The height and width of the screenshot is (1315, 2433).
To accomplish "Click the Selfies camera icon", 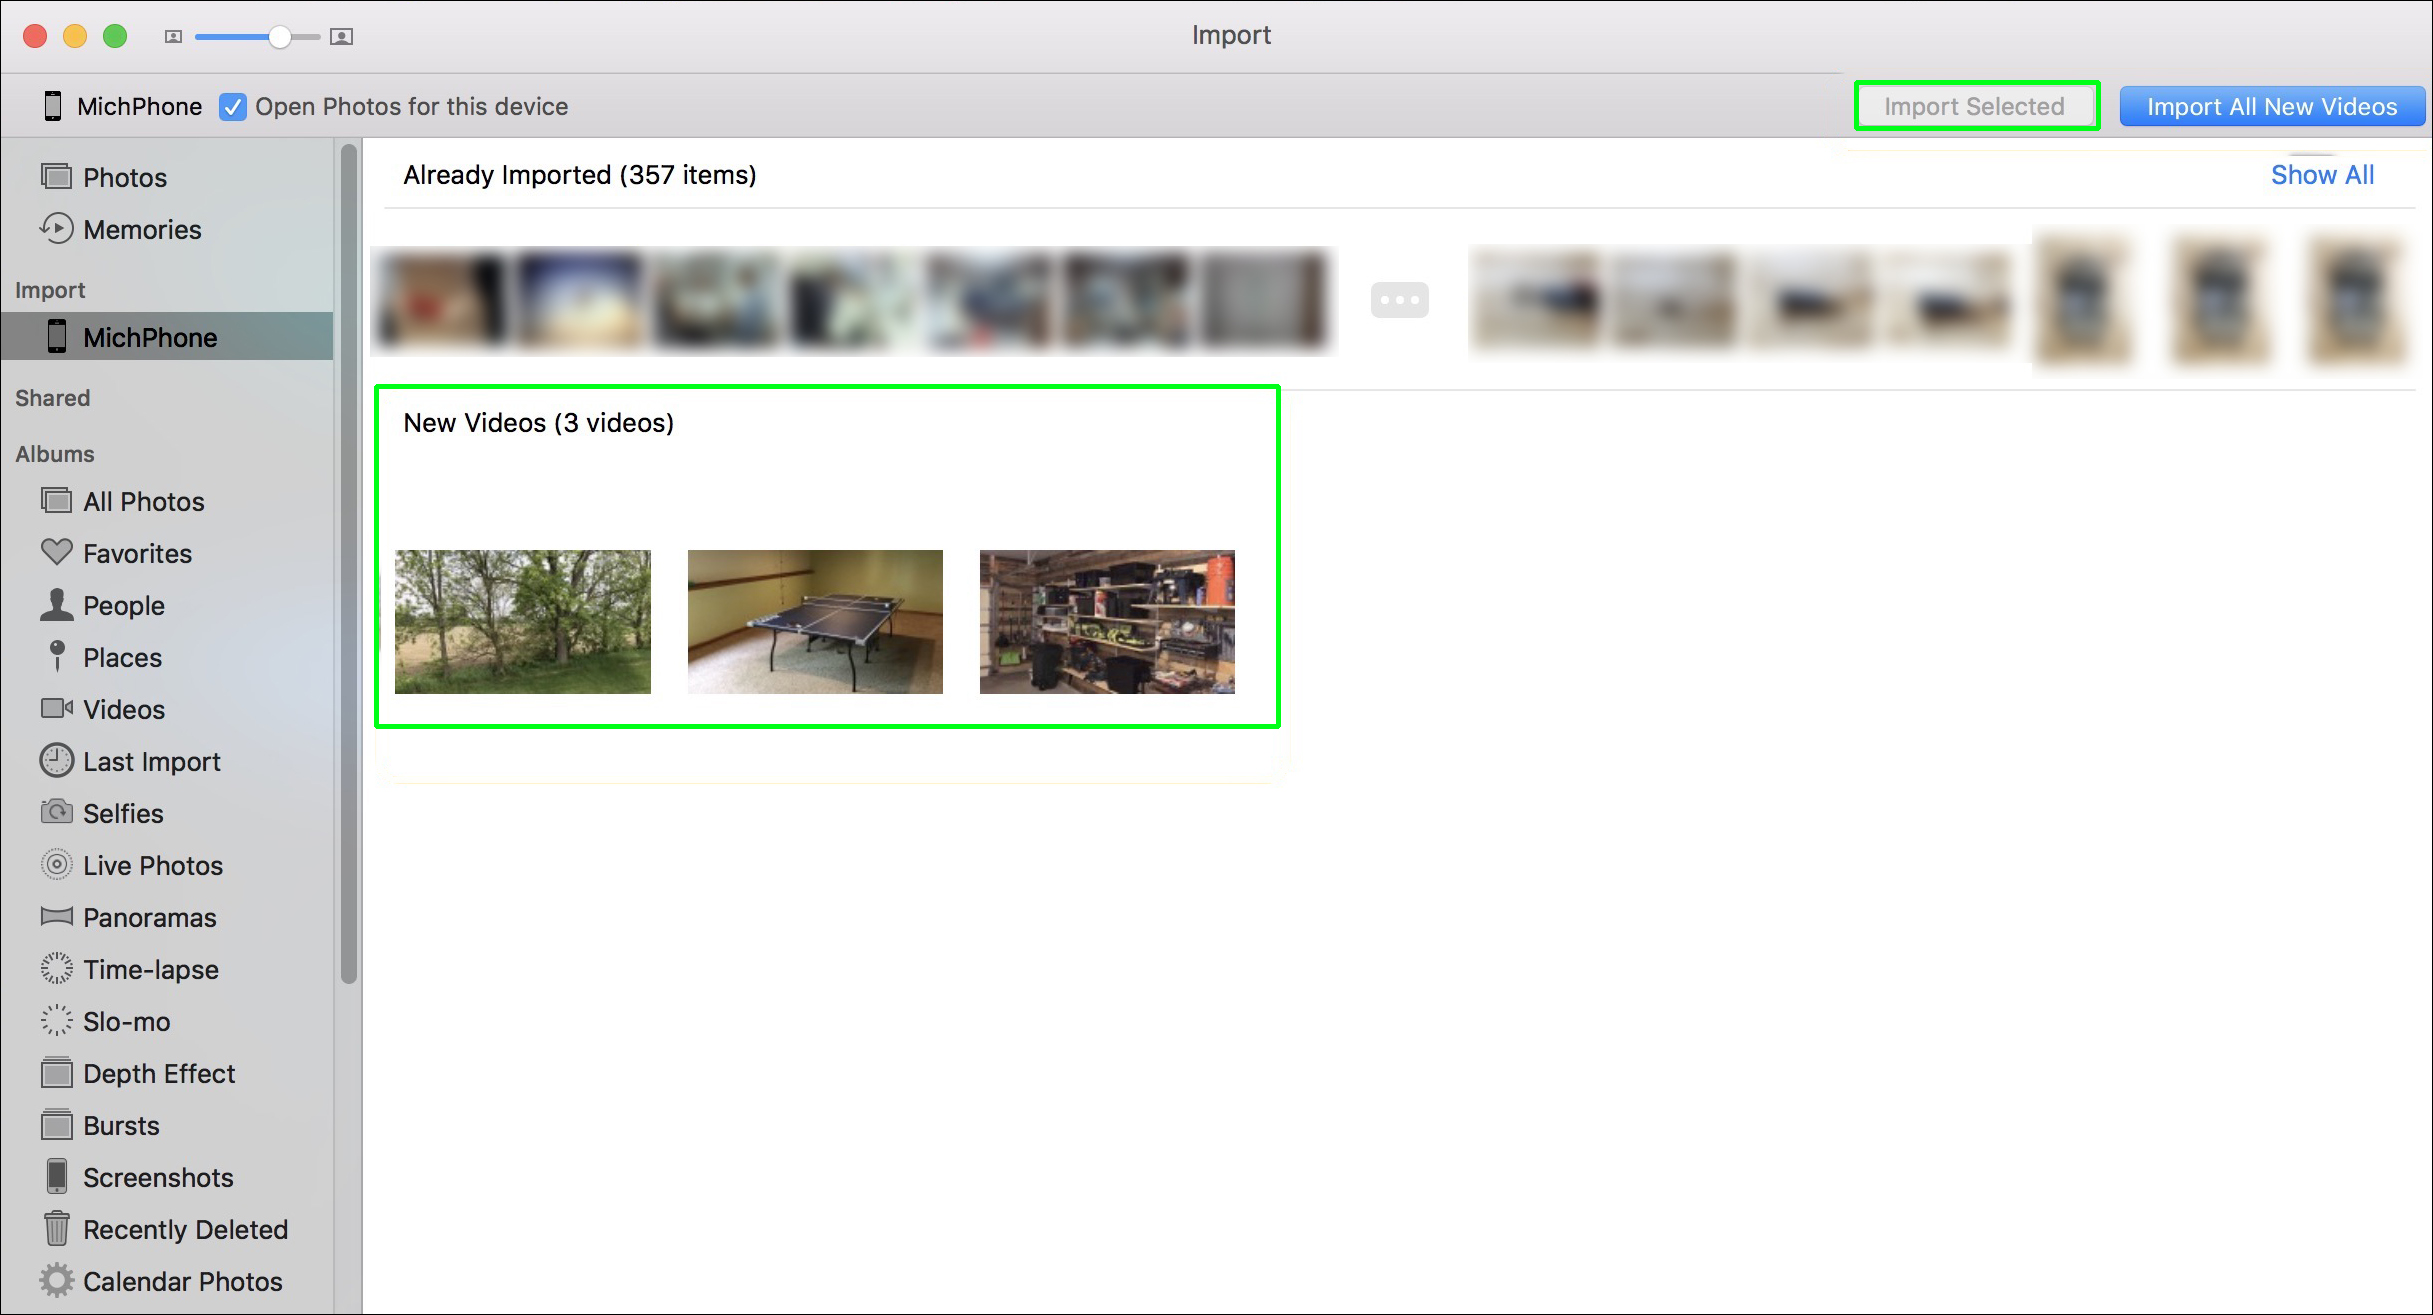I will pyautogui.click(x=57, y=812).
